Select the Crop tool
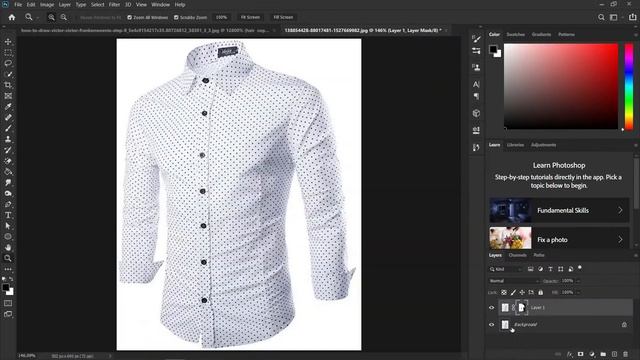Viewport: 640px width, 360px height. tap(8, 85)
